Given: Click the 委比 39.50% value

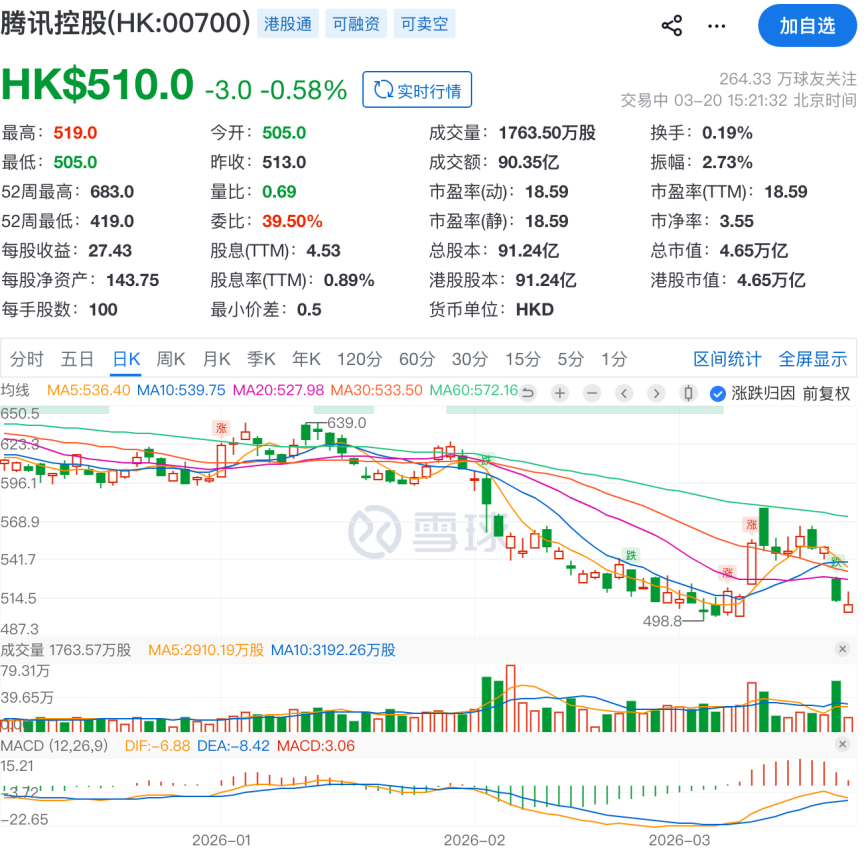Looking at the screenshot, I should (292, 221).
